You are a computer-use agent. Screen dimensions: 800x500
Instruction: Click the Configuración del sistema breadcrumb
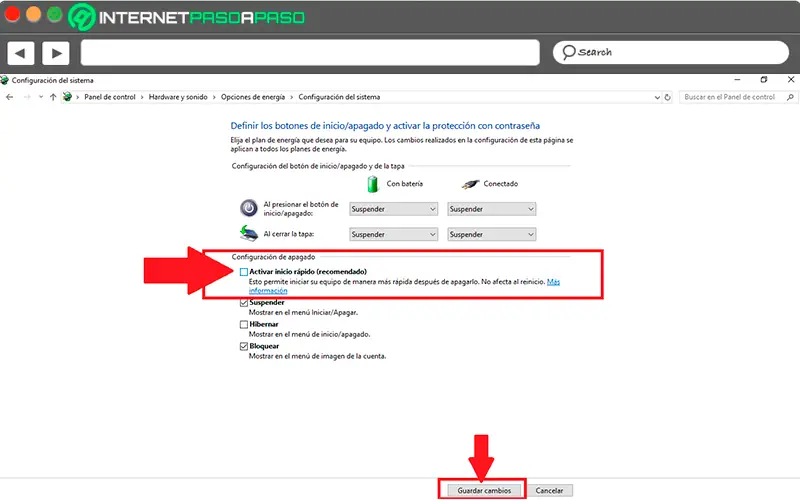point(339,97)
